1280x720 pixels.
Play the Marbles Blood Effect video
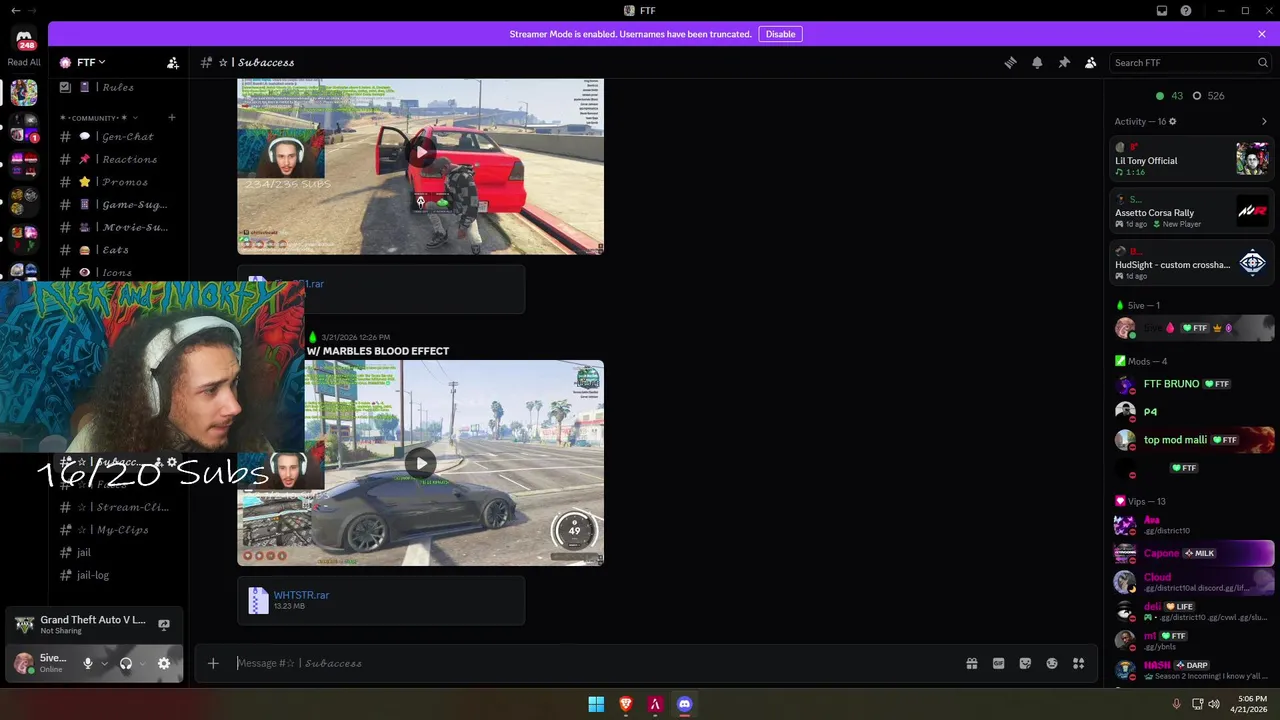coord(420,462)
